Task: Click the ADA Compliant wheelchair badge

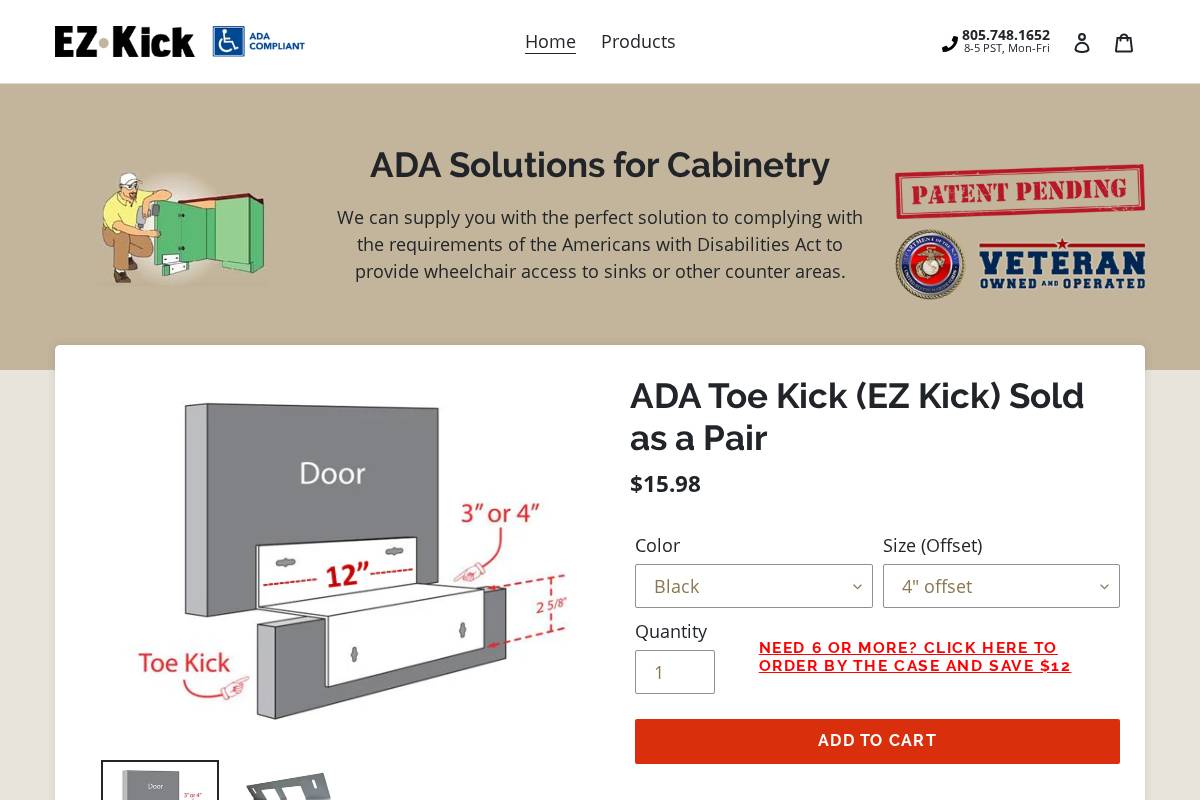Action: (258, 41)
